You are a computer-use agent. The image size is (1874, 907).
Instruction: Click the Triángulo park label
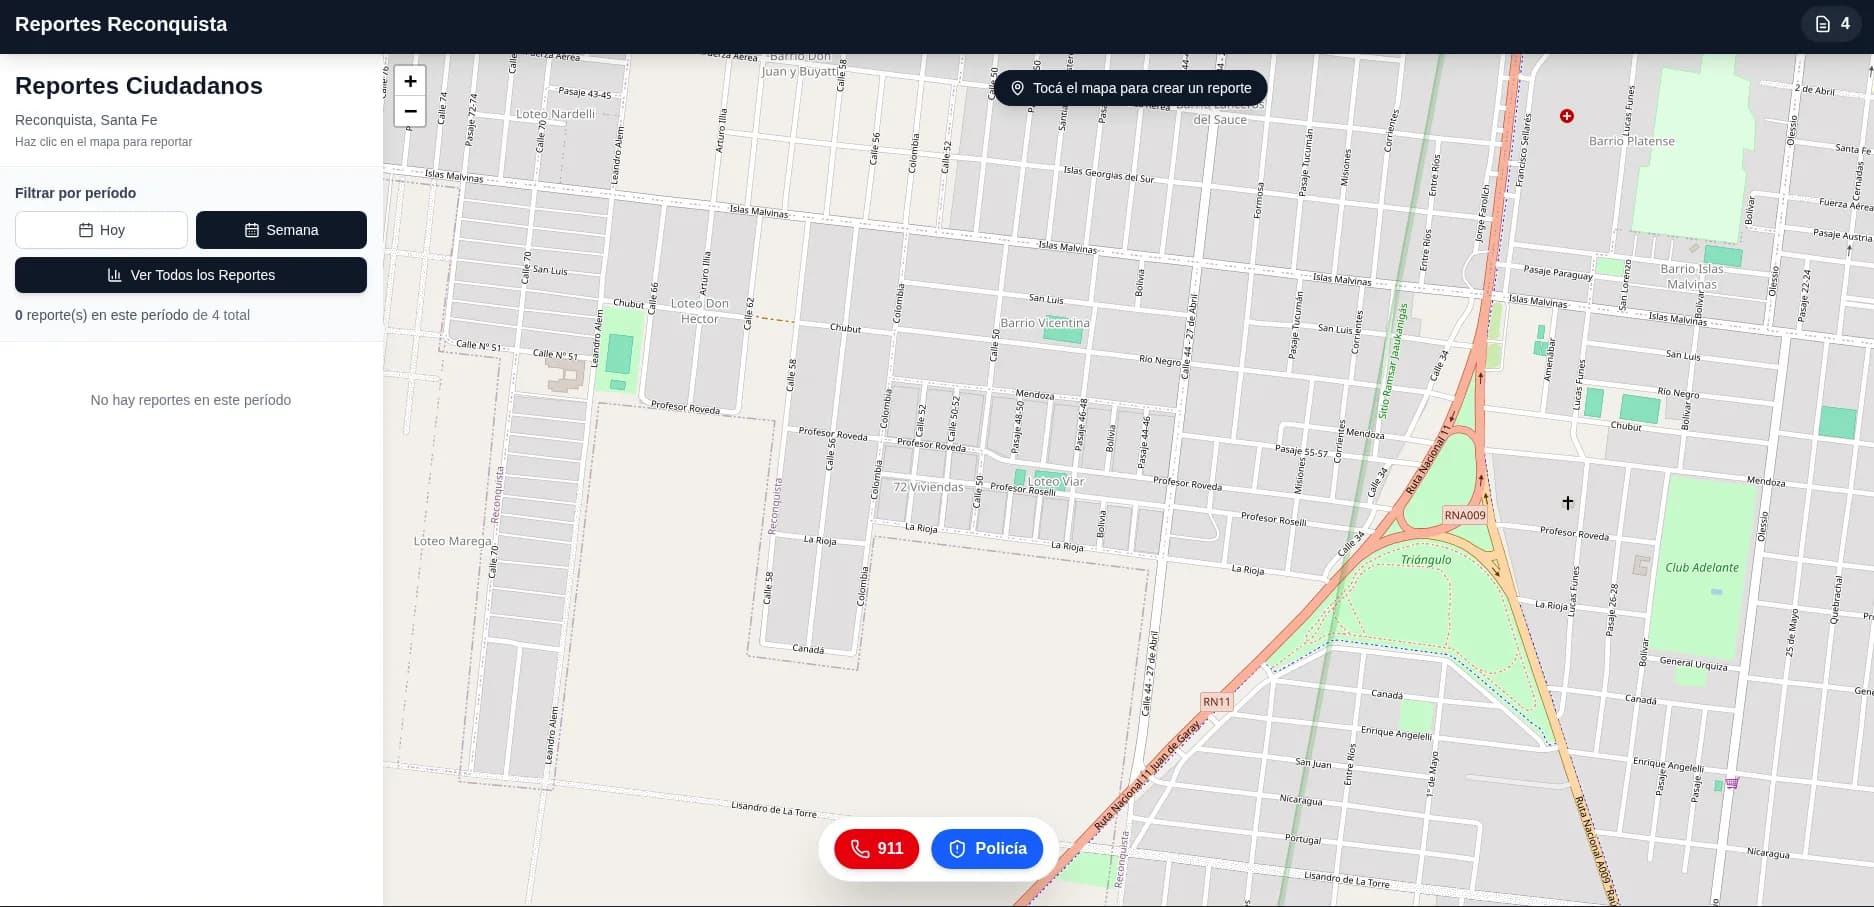pos(1426,560)
